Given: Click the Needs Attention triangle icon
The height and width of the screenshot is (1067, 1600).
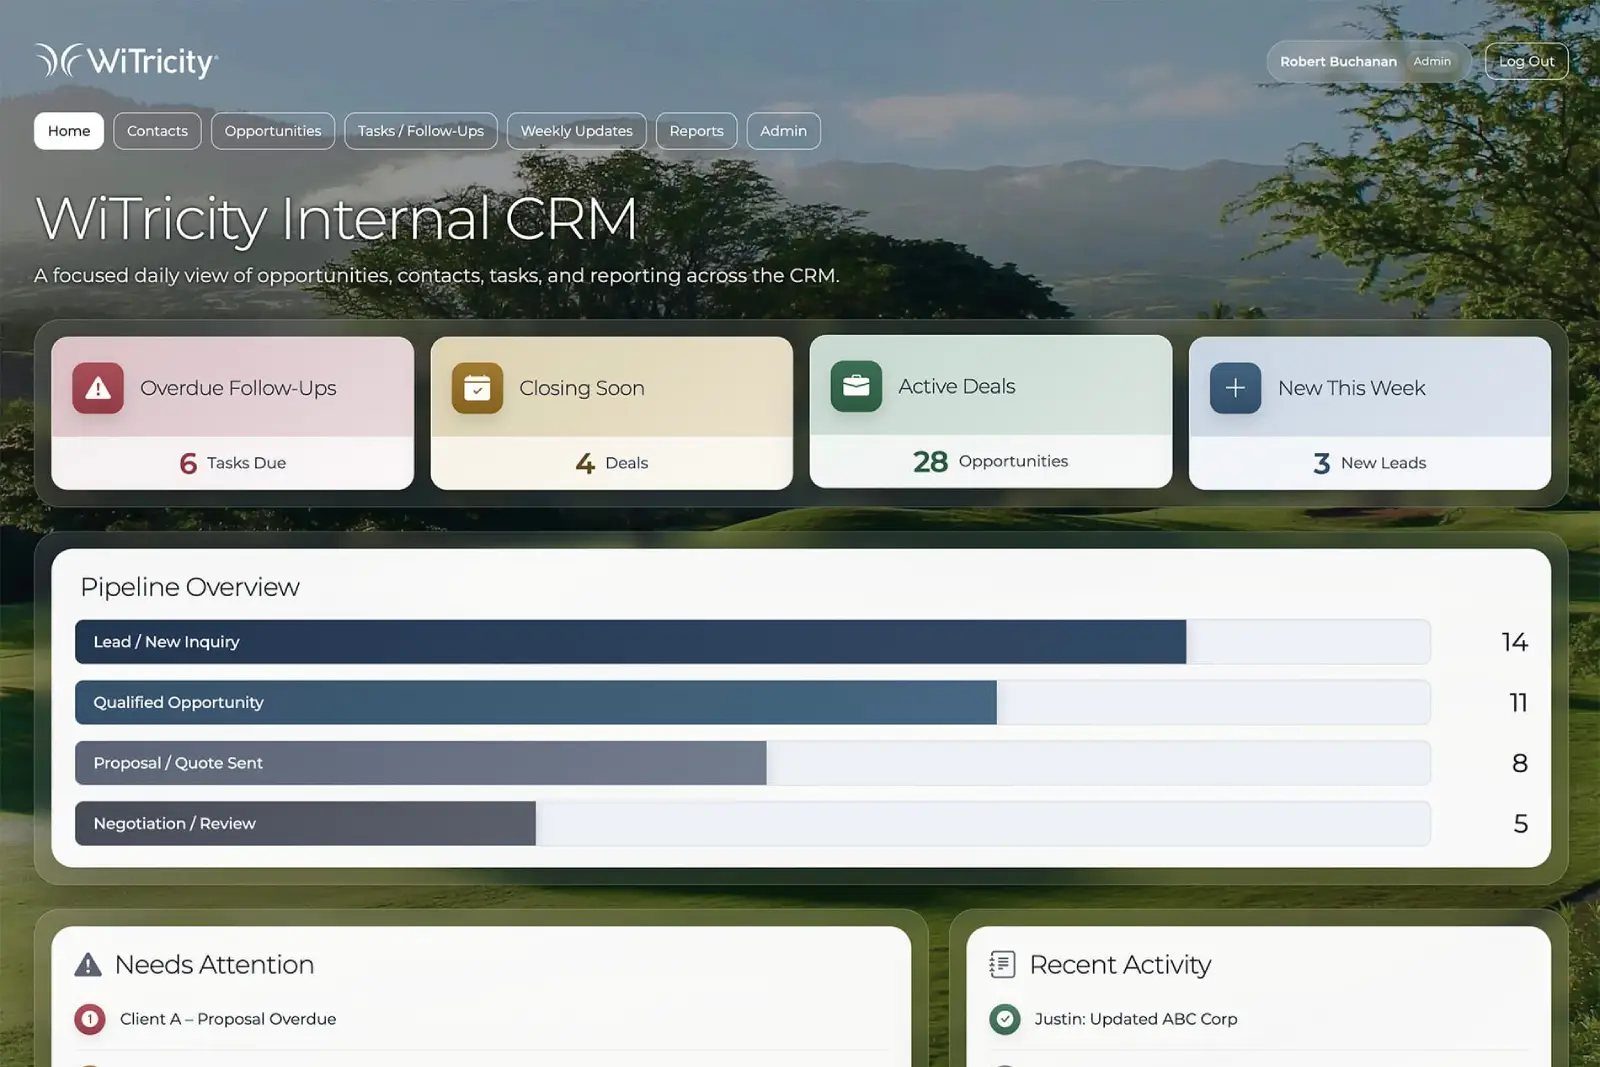Looking at the screenshot, I should click(x=88, y=964).
